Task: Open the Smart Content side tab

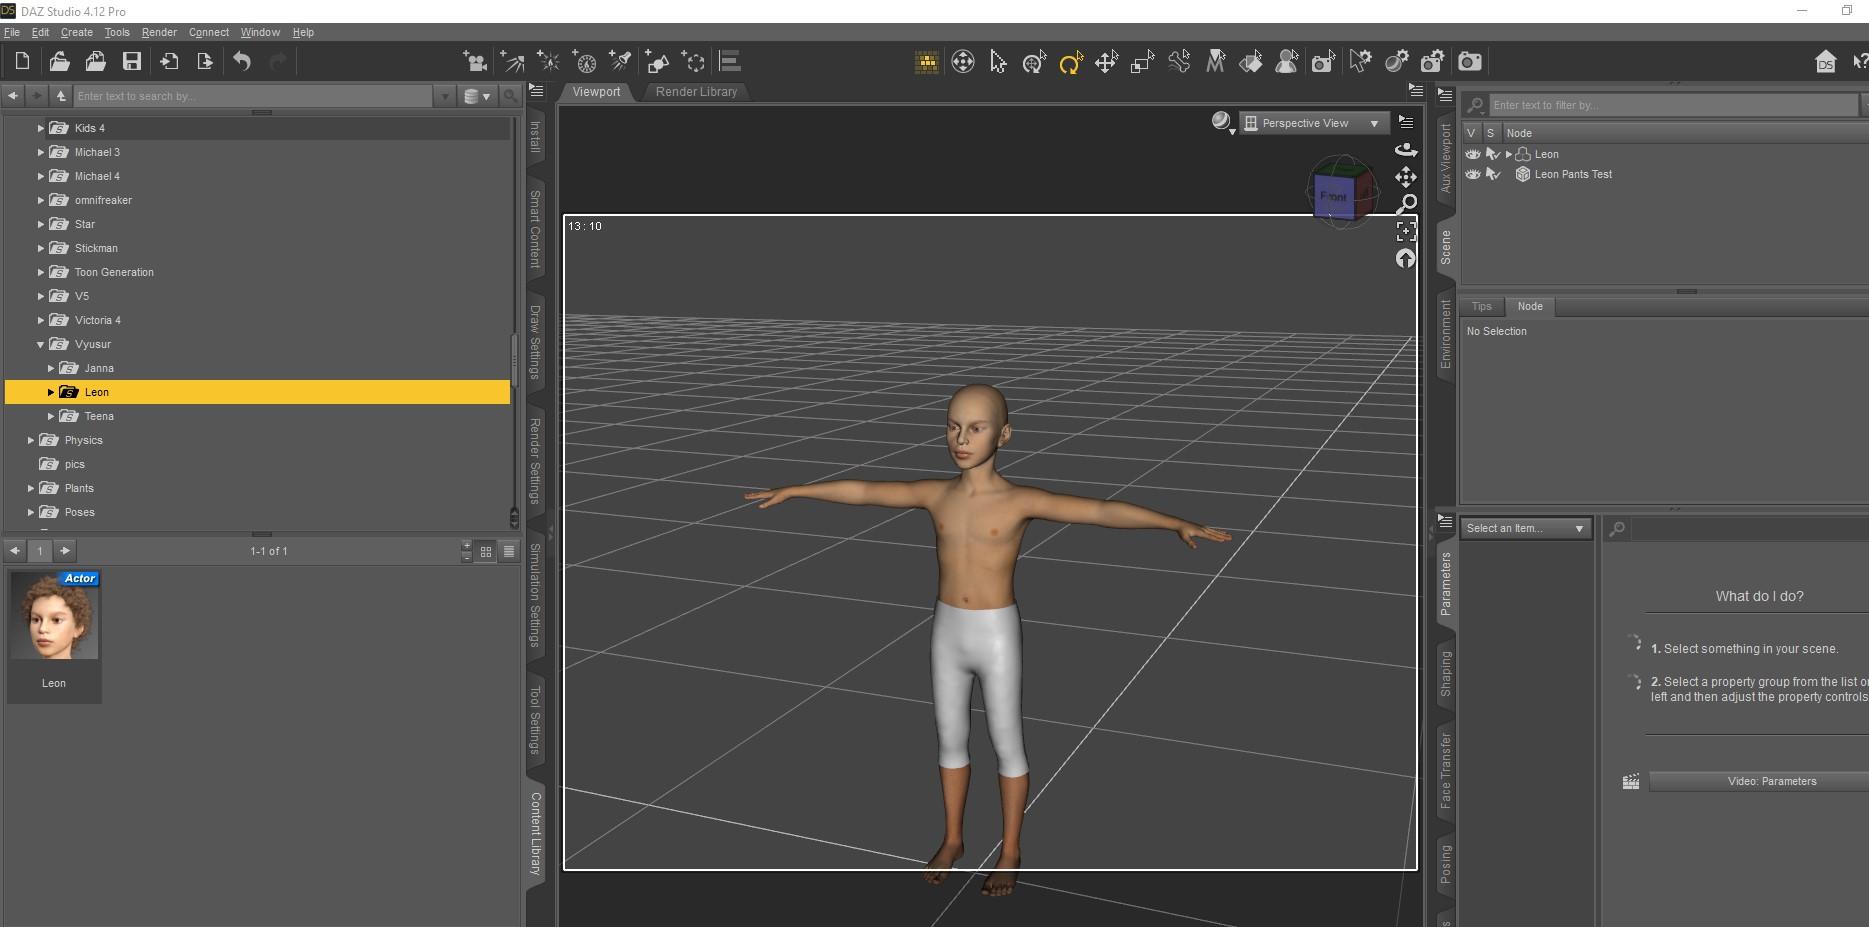Action: point(535,229)
